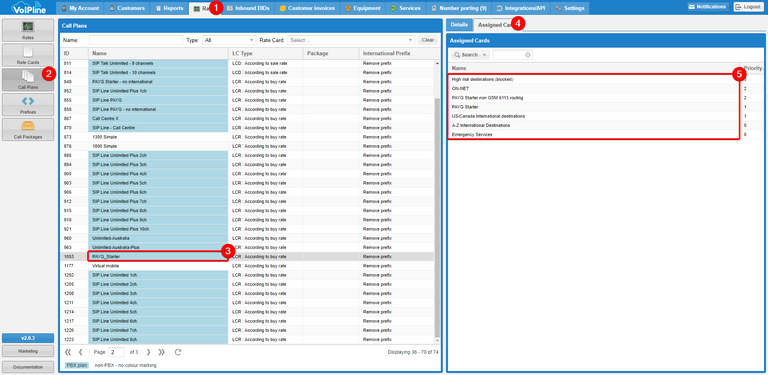Open the Integrations/API tab
The width and height of the screenshot is (768, 375).
[x=521, y=8]
